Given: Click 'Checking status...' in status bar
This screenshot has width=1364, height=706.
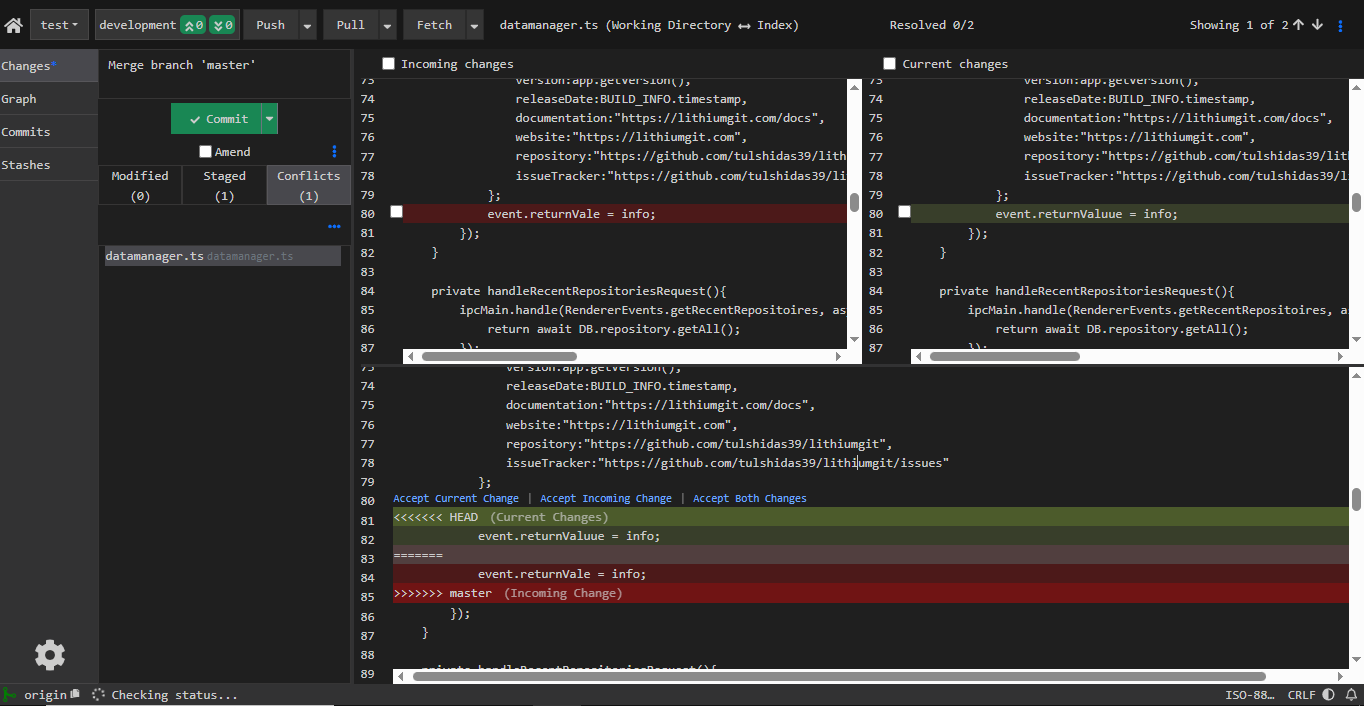Looking at the screenshot, I should [x=175, y=694].
